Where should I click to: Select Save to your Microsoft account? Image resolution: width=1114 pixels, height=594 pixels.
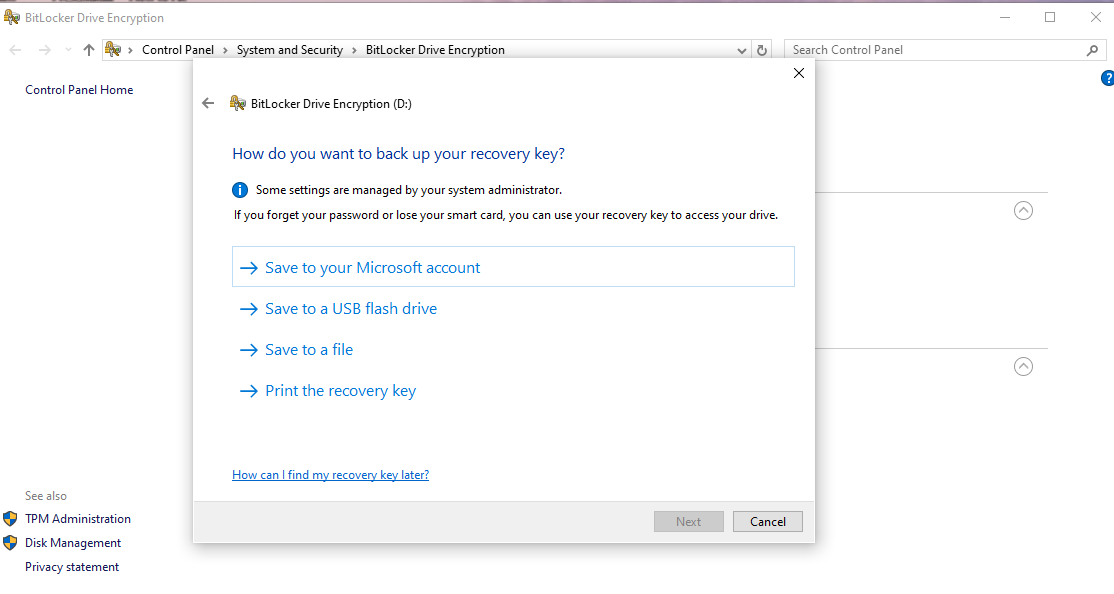point(513,267)
